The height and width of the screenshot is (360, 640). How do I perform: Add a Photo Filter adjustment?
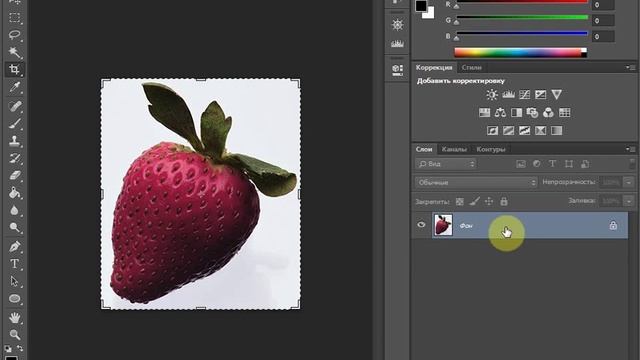click(532, 113)
